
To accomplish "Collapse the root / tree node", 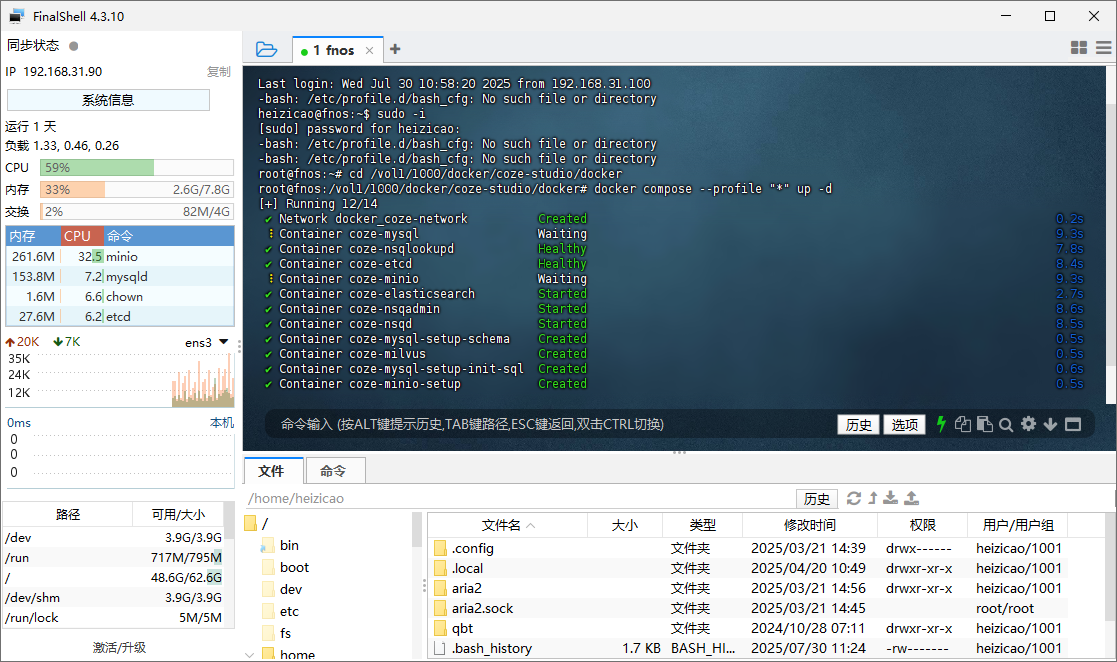I will click(251, 523).
